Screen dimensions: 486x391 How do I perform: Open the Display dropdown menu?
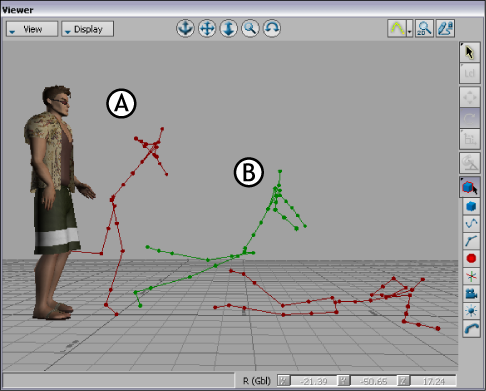88,29
